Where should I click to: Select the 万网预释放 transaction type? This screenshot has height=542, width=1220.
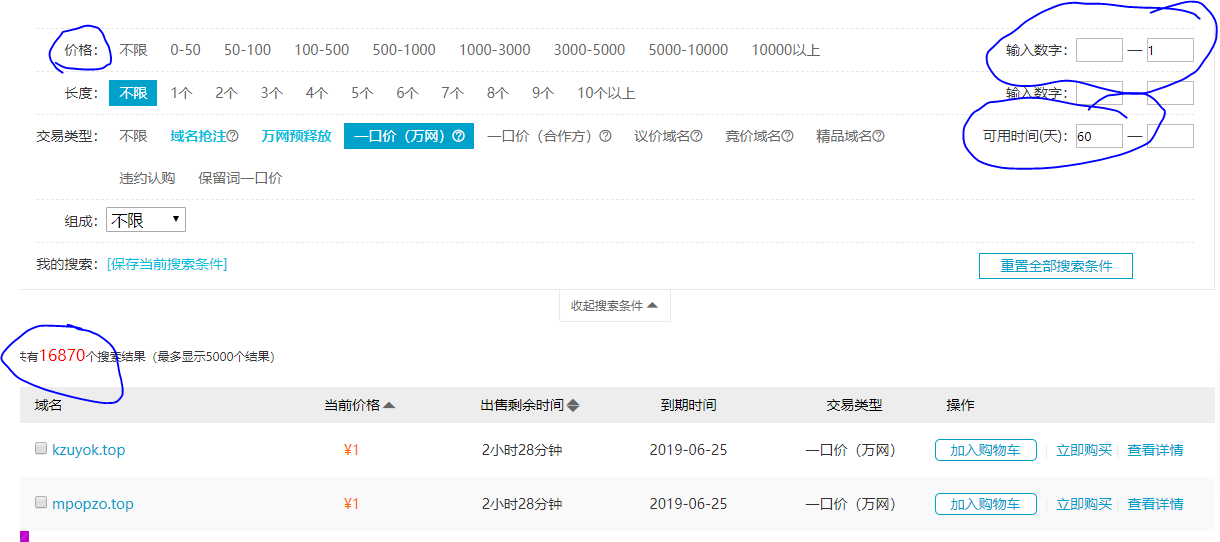click(296, 136)
